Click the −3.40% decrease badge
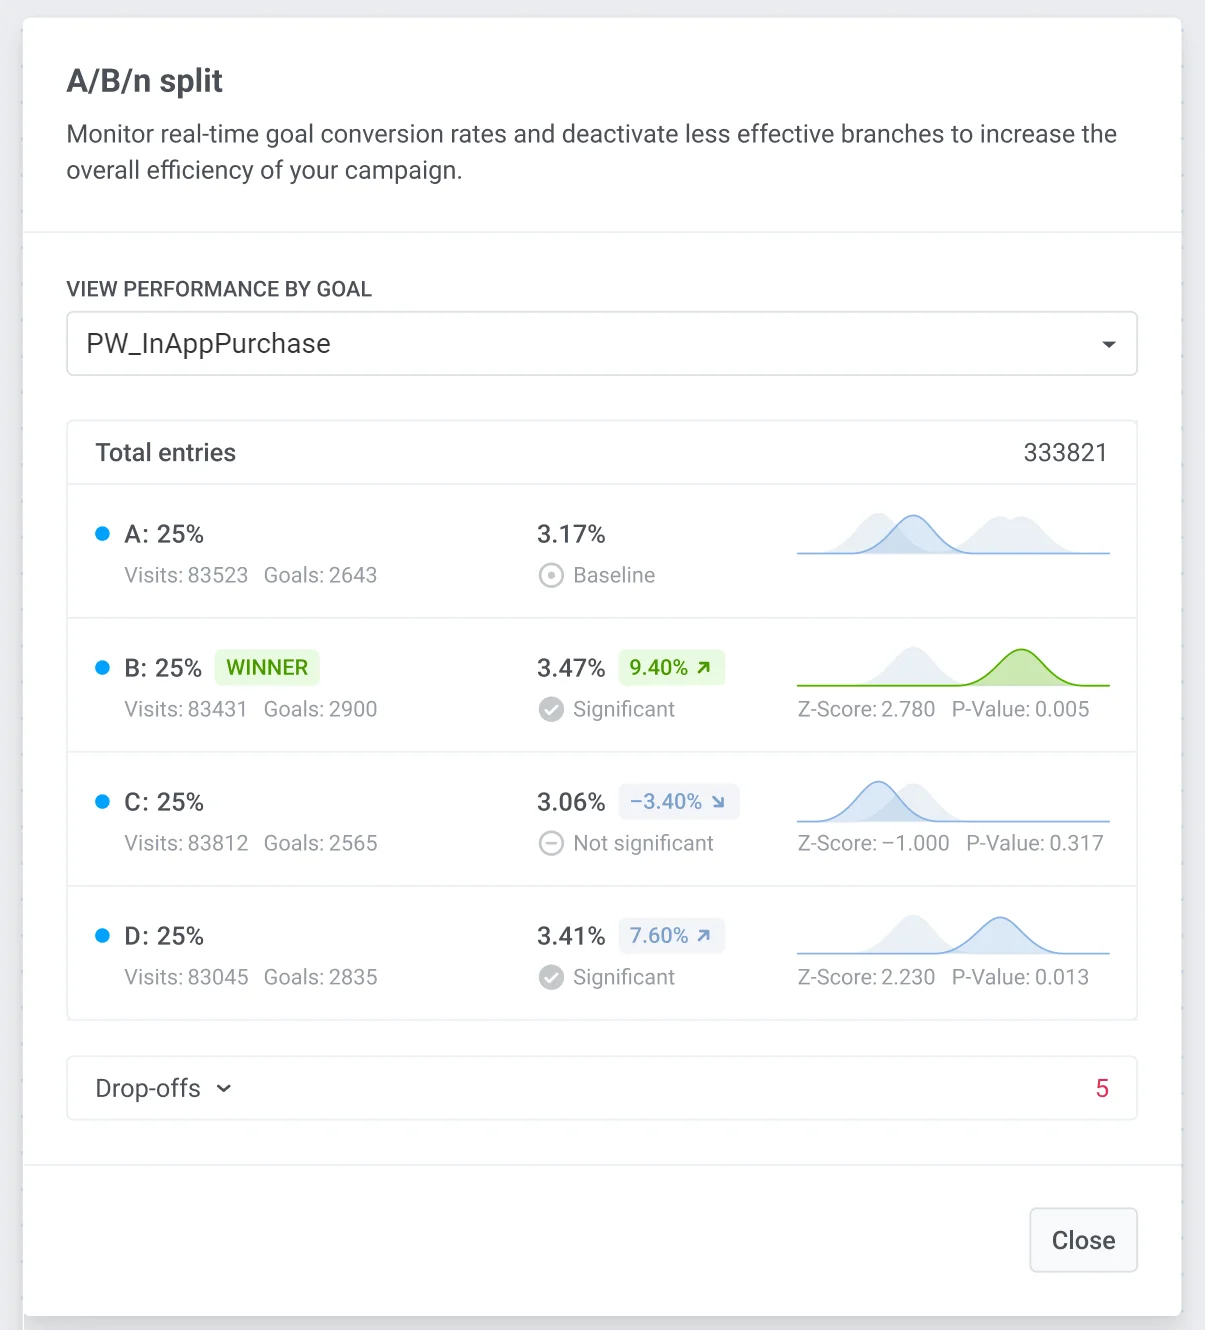1205x1330 pixels. (678, 802)
